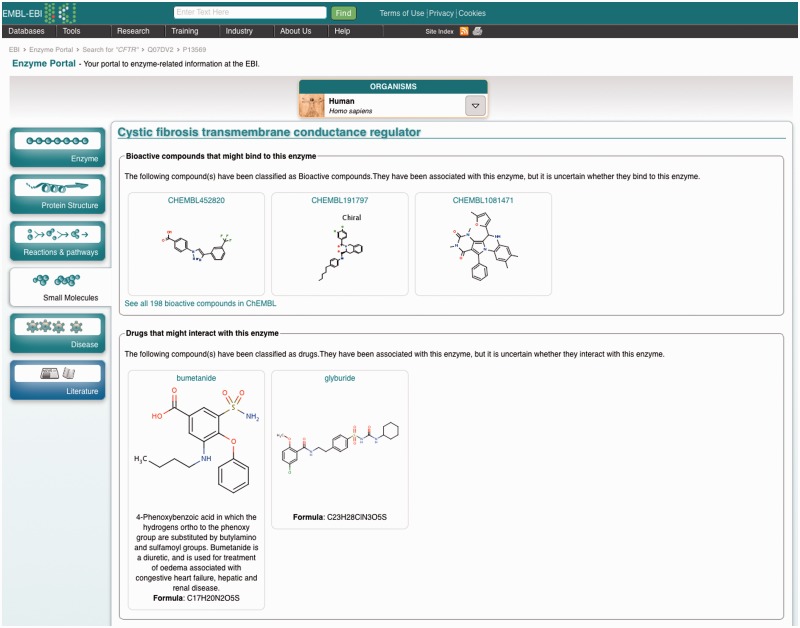Open the Training menu

coord(184,31)
